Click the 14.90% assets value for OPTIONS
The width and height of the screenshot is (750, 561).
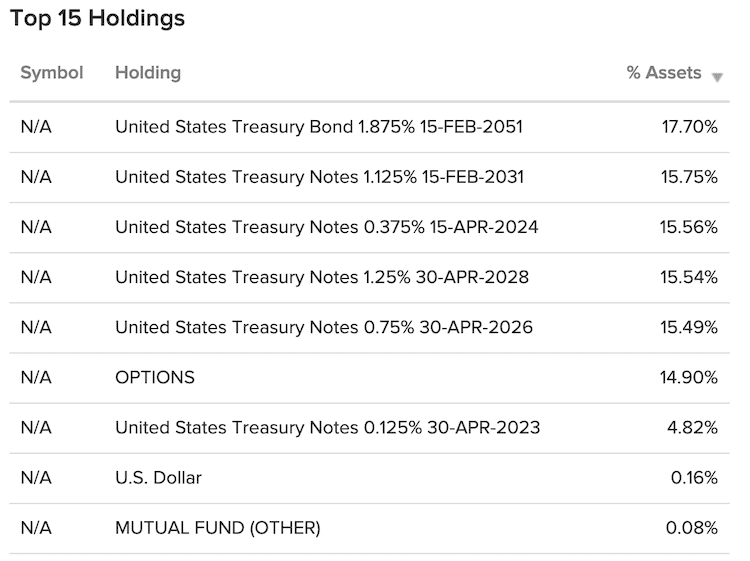(x=689, y=378)
